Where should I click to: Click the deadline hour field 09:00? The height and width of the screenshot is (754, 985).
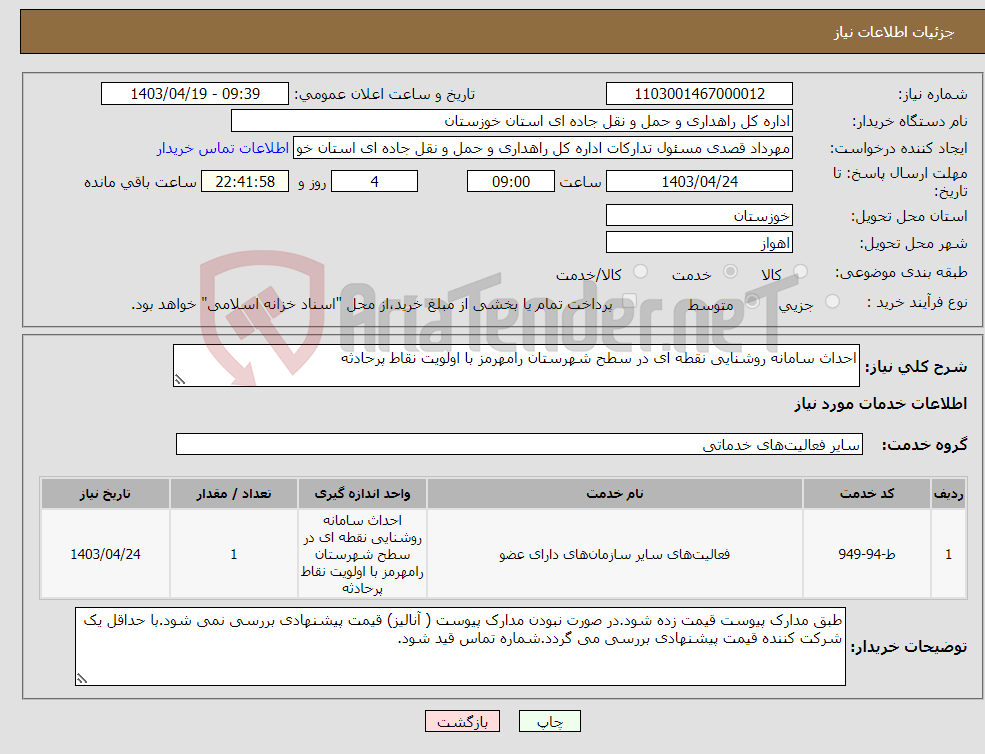(x=511, y=182)
